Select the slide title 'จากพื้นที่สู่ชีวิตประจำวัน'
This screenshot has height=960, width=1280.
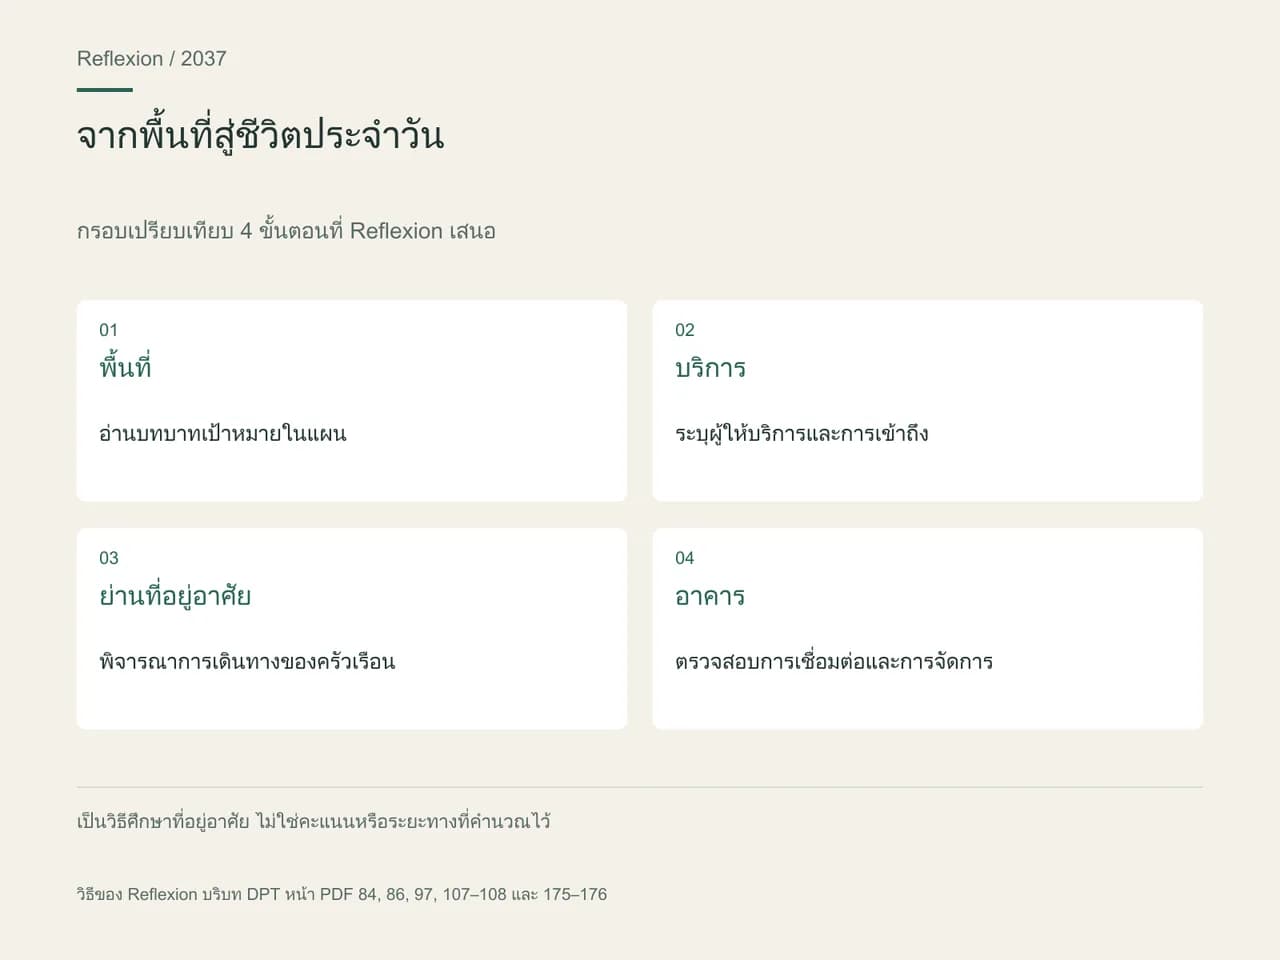pos(260,135)
